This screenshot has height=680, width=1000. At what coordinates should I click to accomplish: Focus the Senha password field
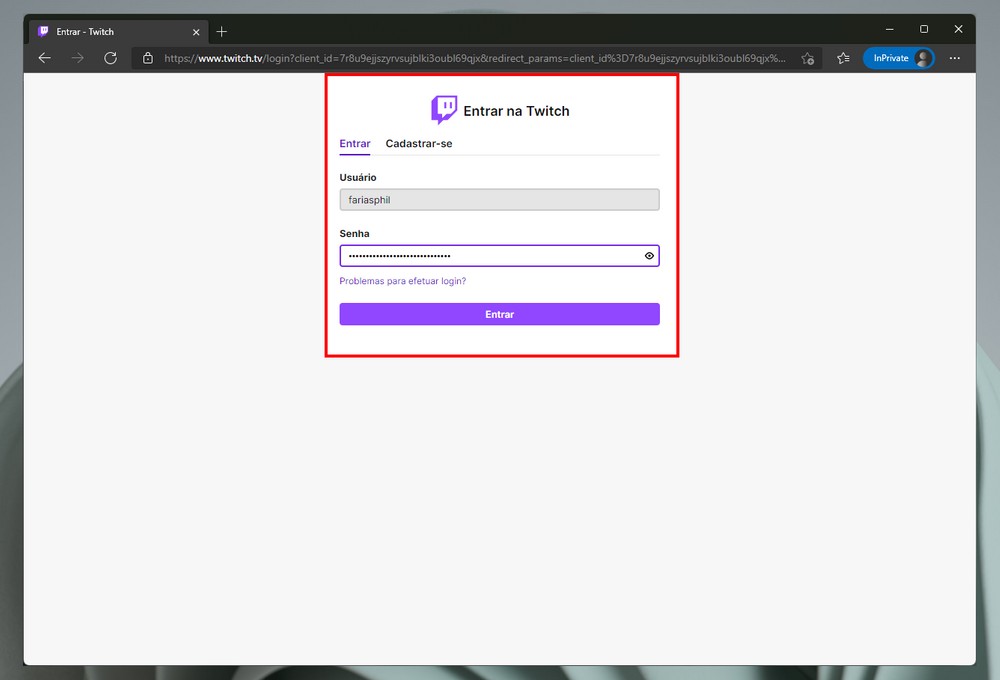[490, 256]
